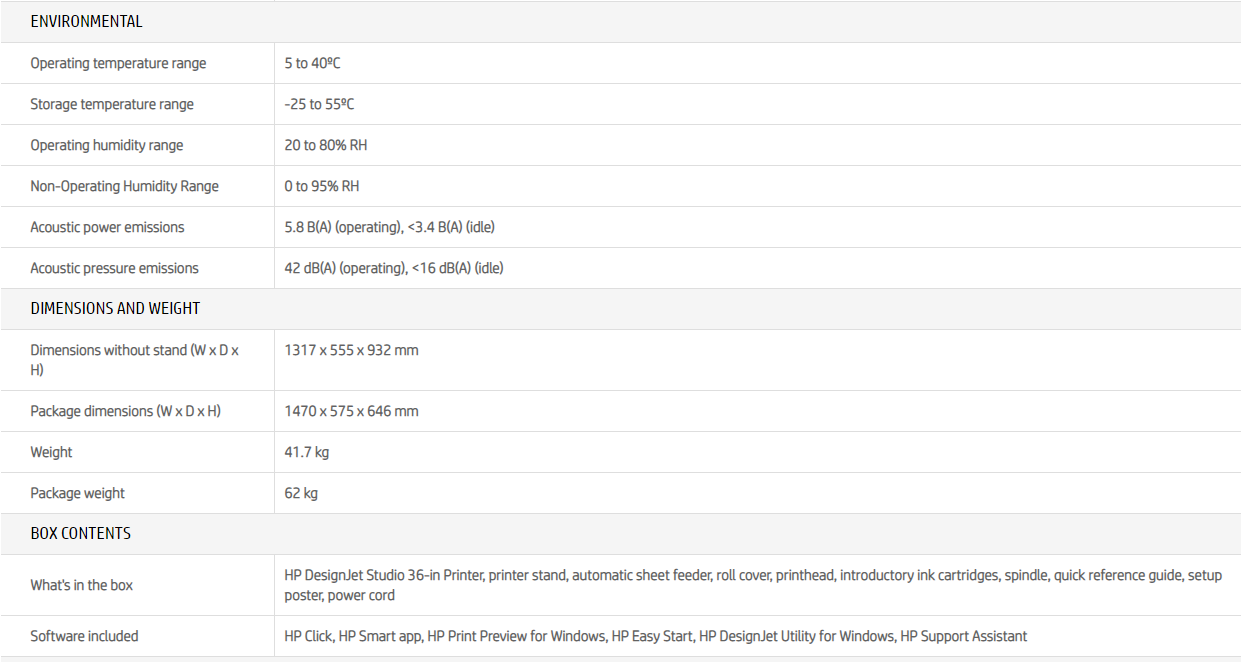Select the Acoustic pressure emissions label
The image size is (1243, 662).
click(114, 268)
